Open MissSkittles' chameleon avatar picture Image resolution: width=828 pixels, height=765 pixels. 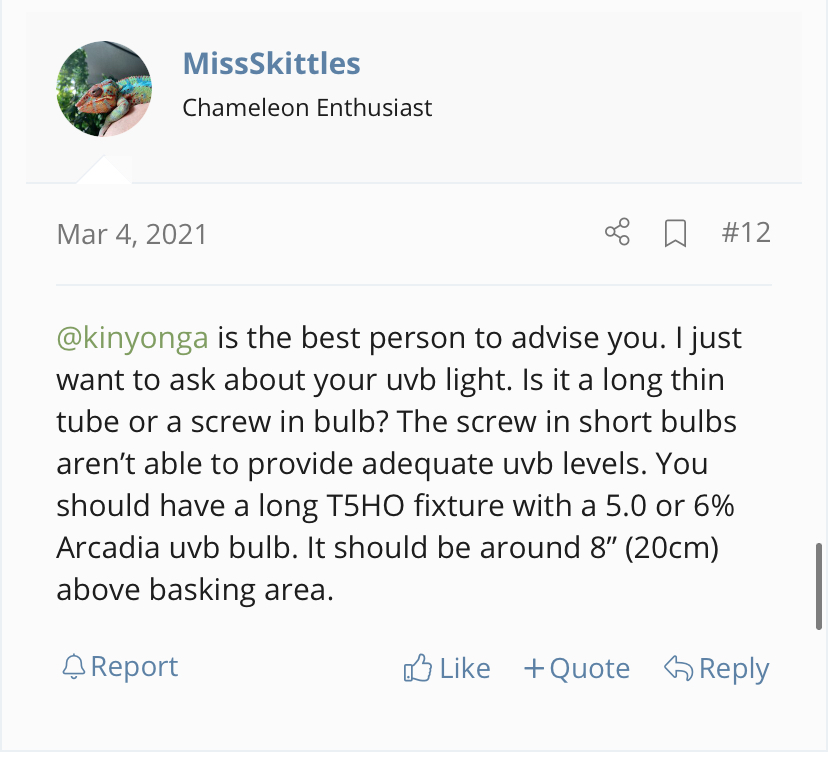[103, 88]
